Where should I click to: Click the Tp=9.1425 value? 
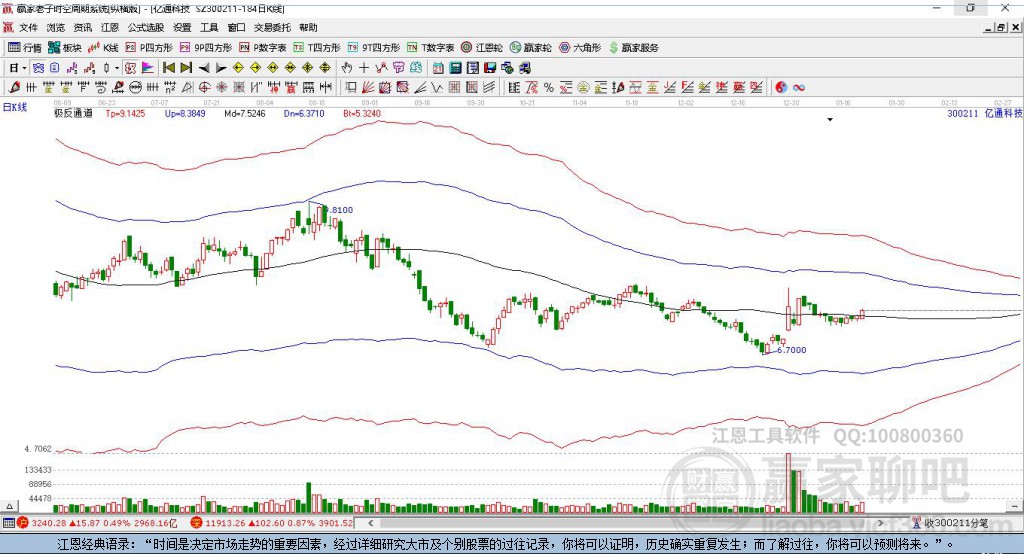(125, 114)
